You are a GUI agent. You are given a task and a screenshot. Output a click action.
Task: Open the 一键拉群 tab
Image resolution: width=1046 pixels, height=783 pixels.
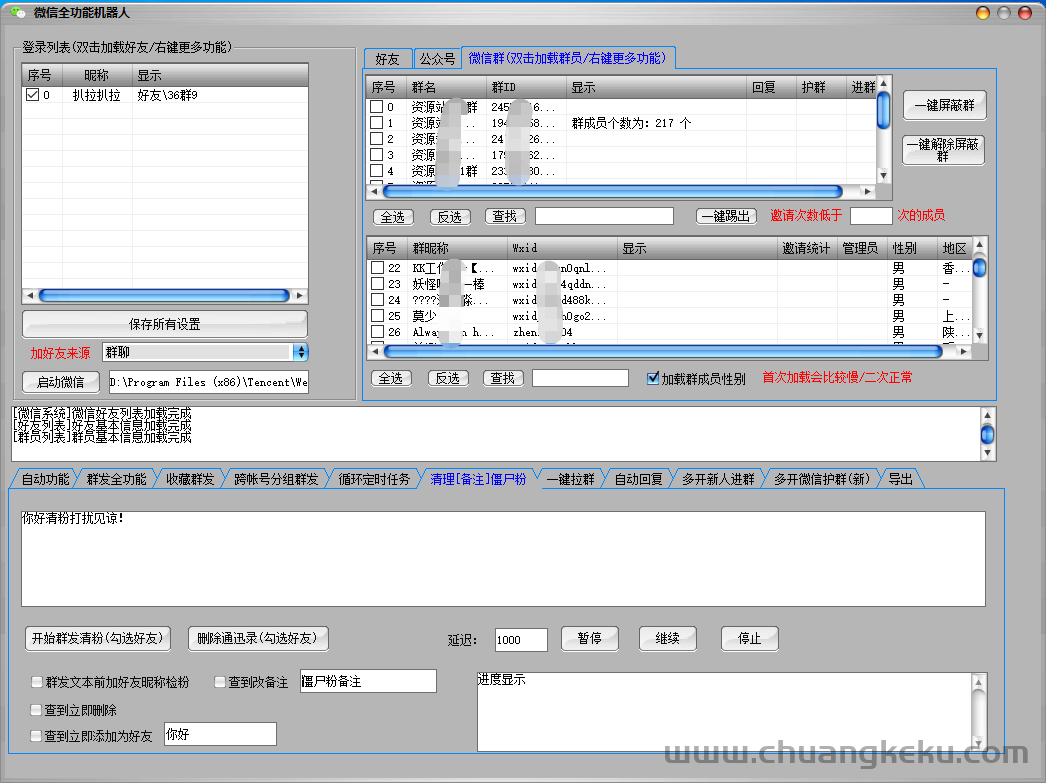571,479
